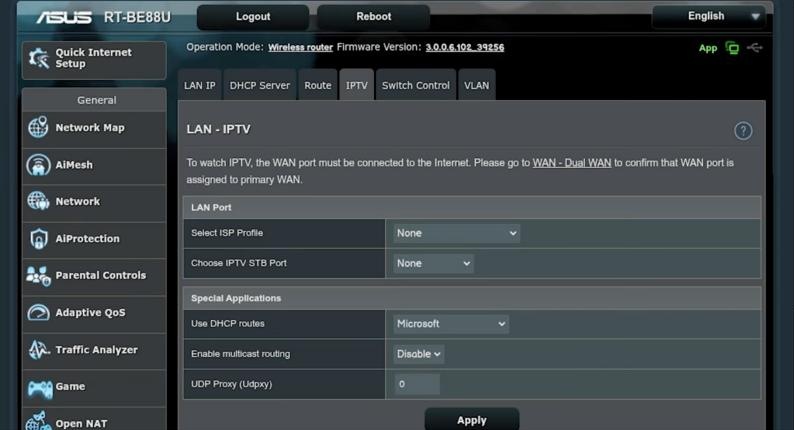This screenshot has height=430, width=794.
Task: Click the firmware version 3.0.0.6.102_39256 link
Action: 465,48
